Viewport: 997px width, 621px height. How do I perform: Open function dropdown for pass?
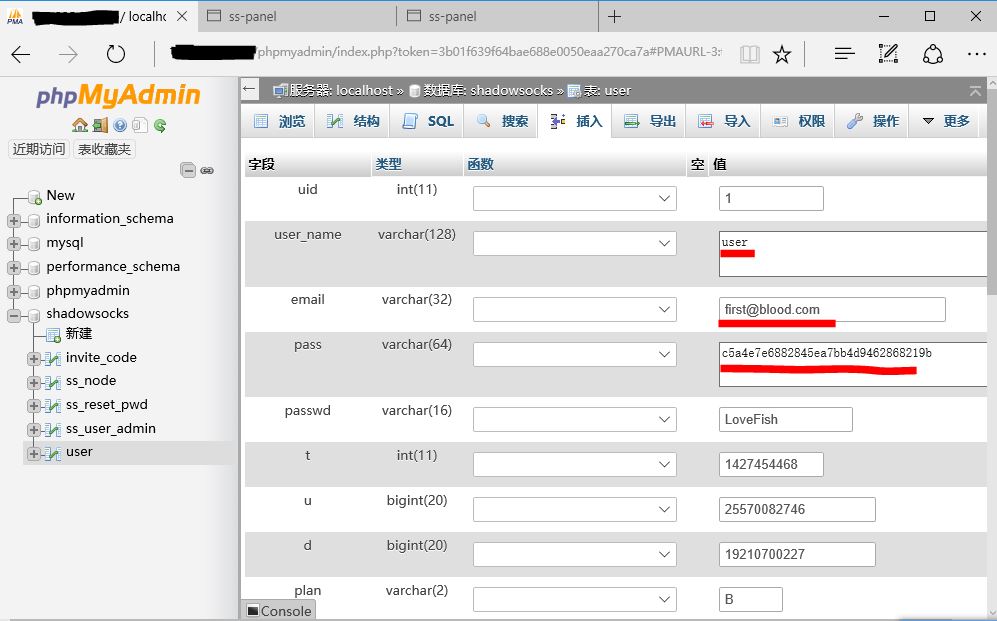click(x=575, y=355)
